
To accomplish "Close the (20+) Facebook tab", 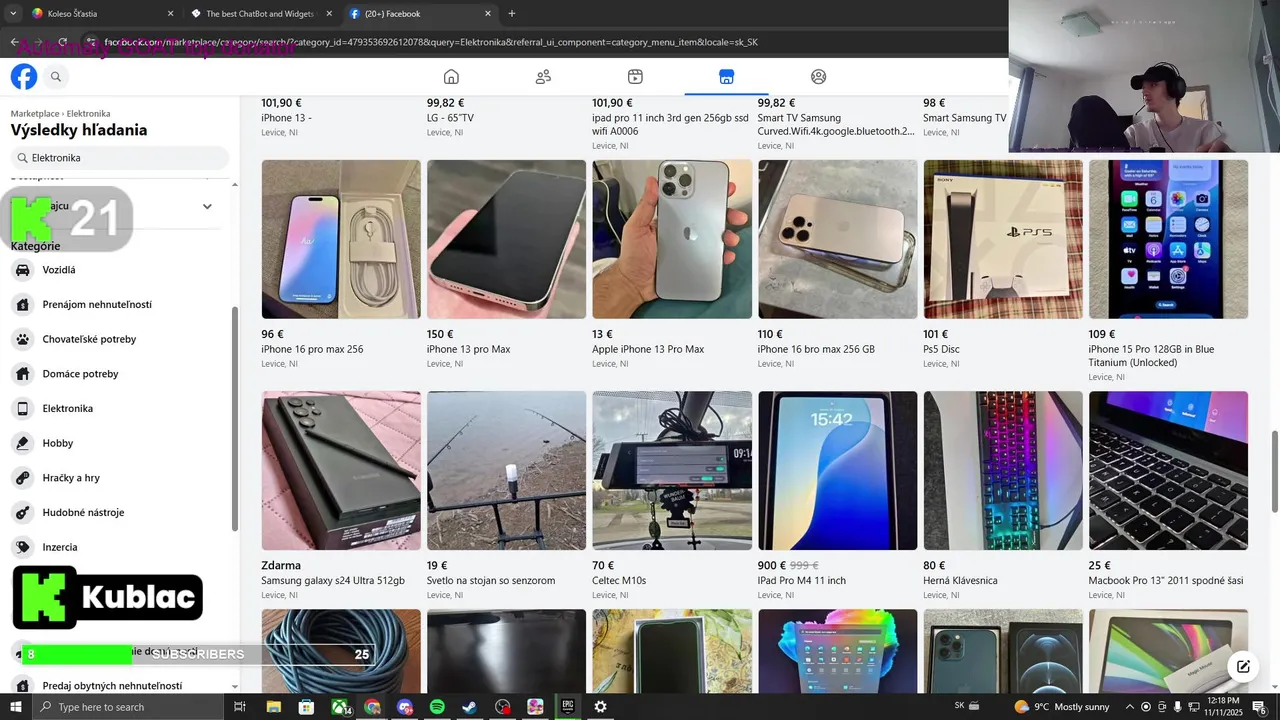I will point(488,14).
